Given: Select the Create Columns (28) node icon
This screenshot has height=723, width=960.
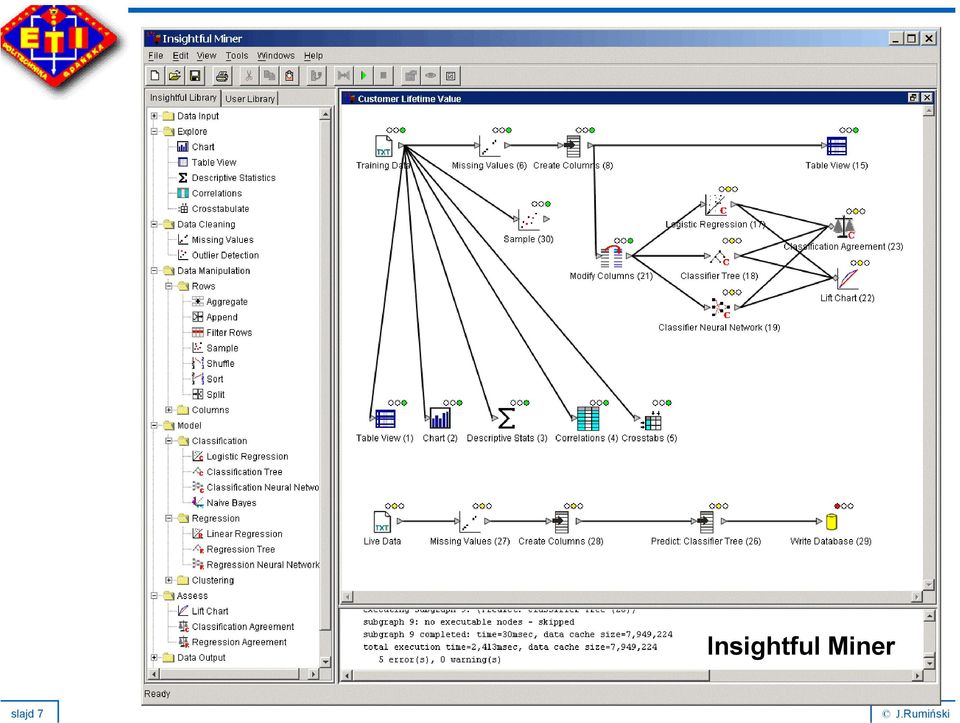Looking at the screenshot, I should (x=561, y=522).
